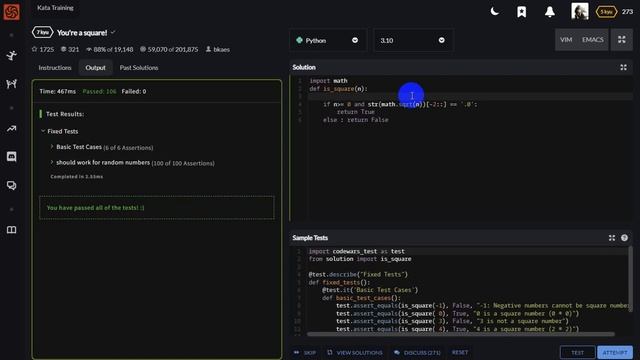Open DISCUSS (271) link

pos(417,353)
